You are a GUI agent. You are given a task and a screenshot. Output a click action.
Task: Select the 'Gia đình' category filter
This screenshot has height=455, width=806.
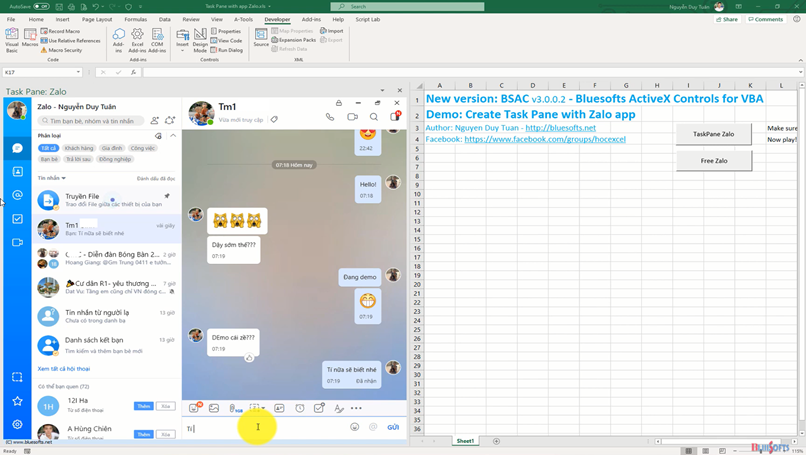(112, 148)
